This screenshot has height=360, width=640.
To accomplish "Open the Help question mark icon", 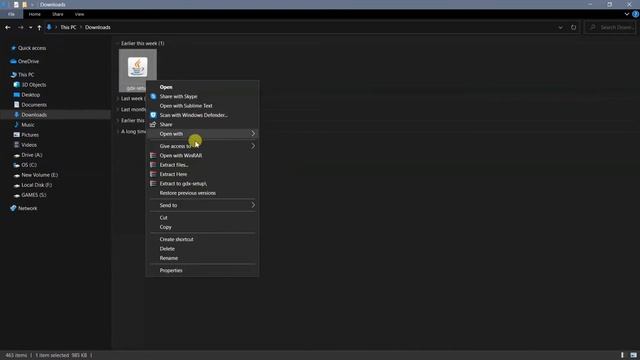I will pos(636,14).
